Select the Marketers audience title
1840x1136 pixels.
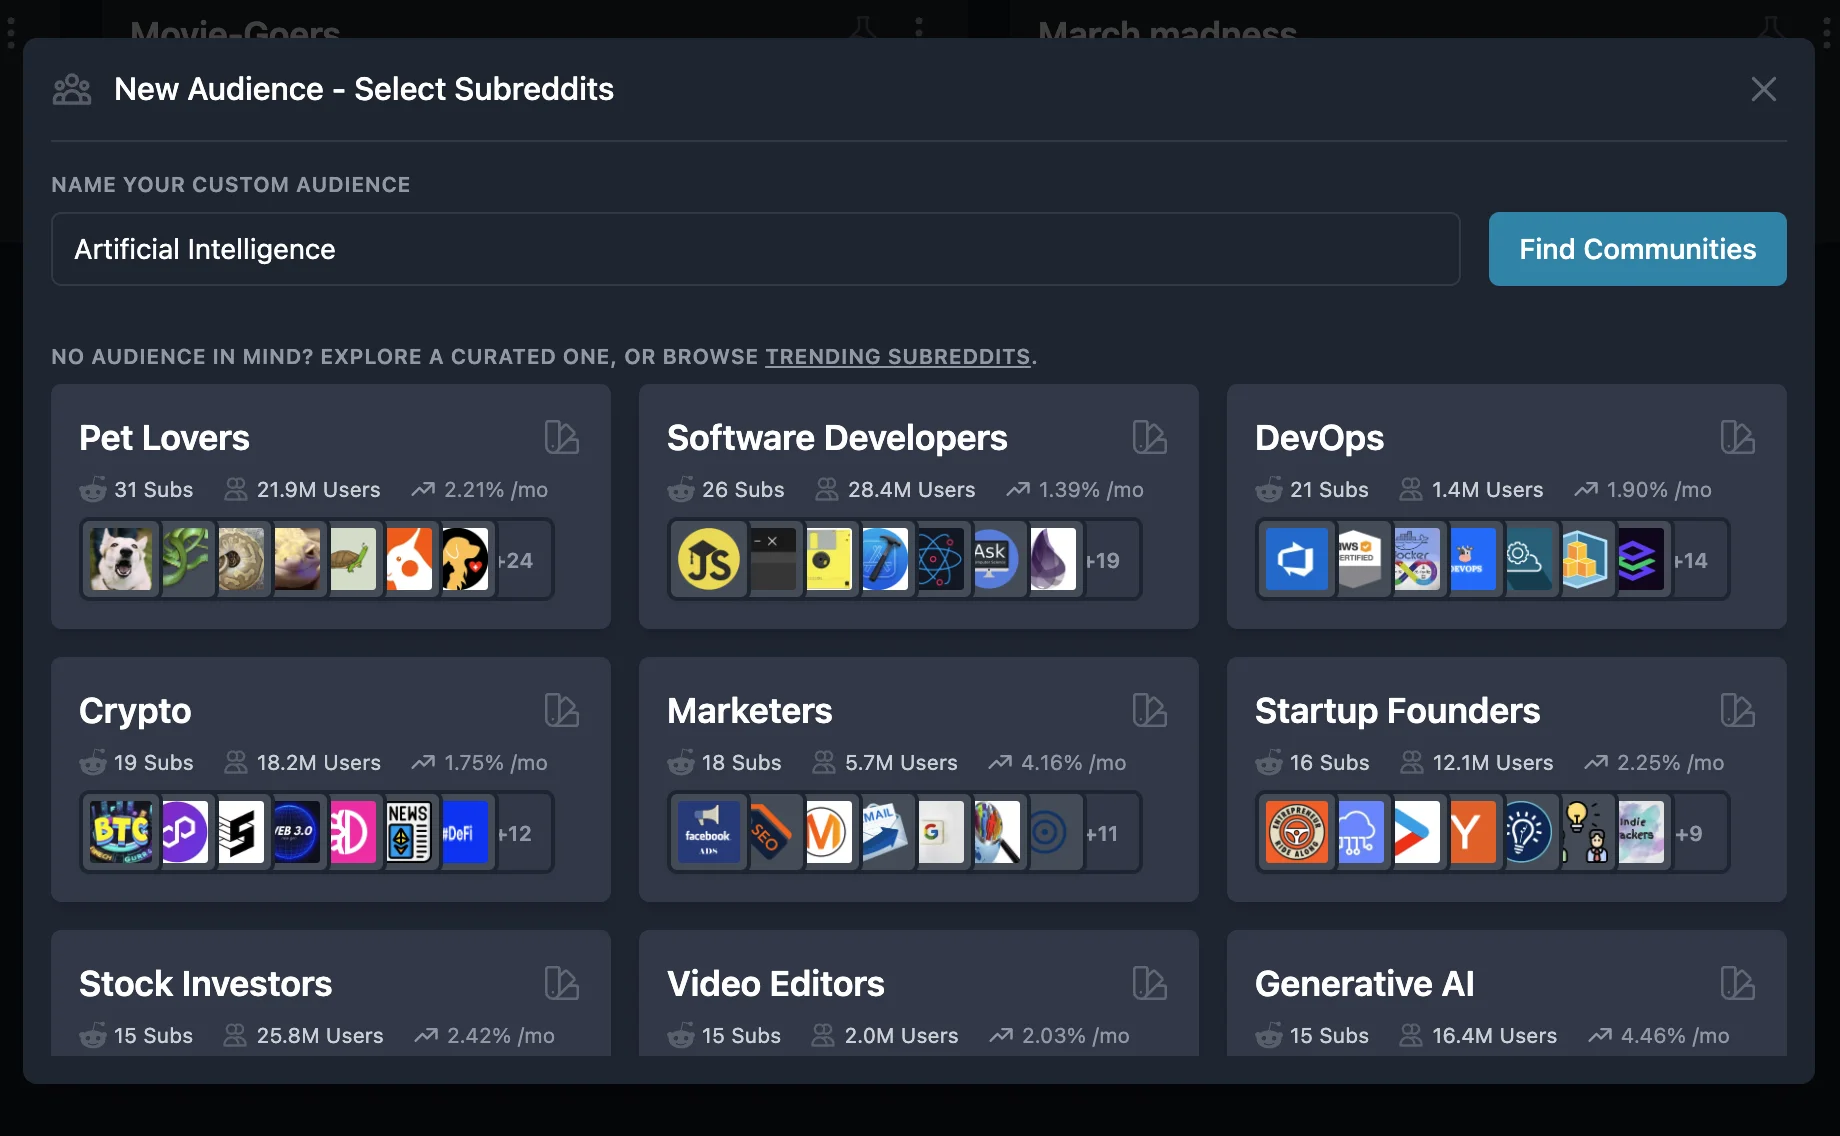(x=749, y=711)
